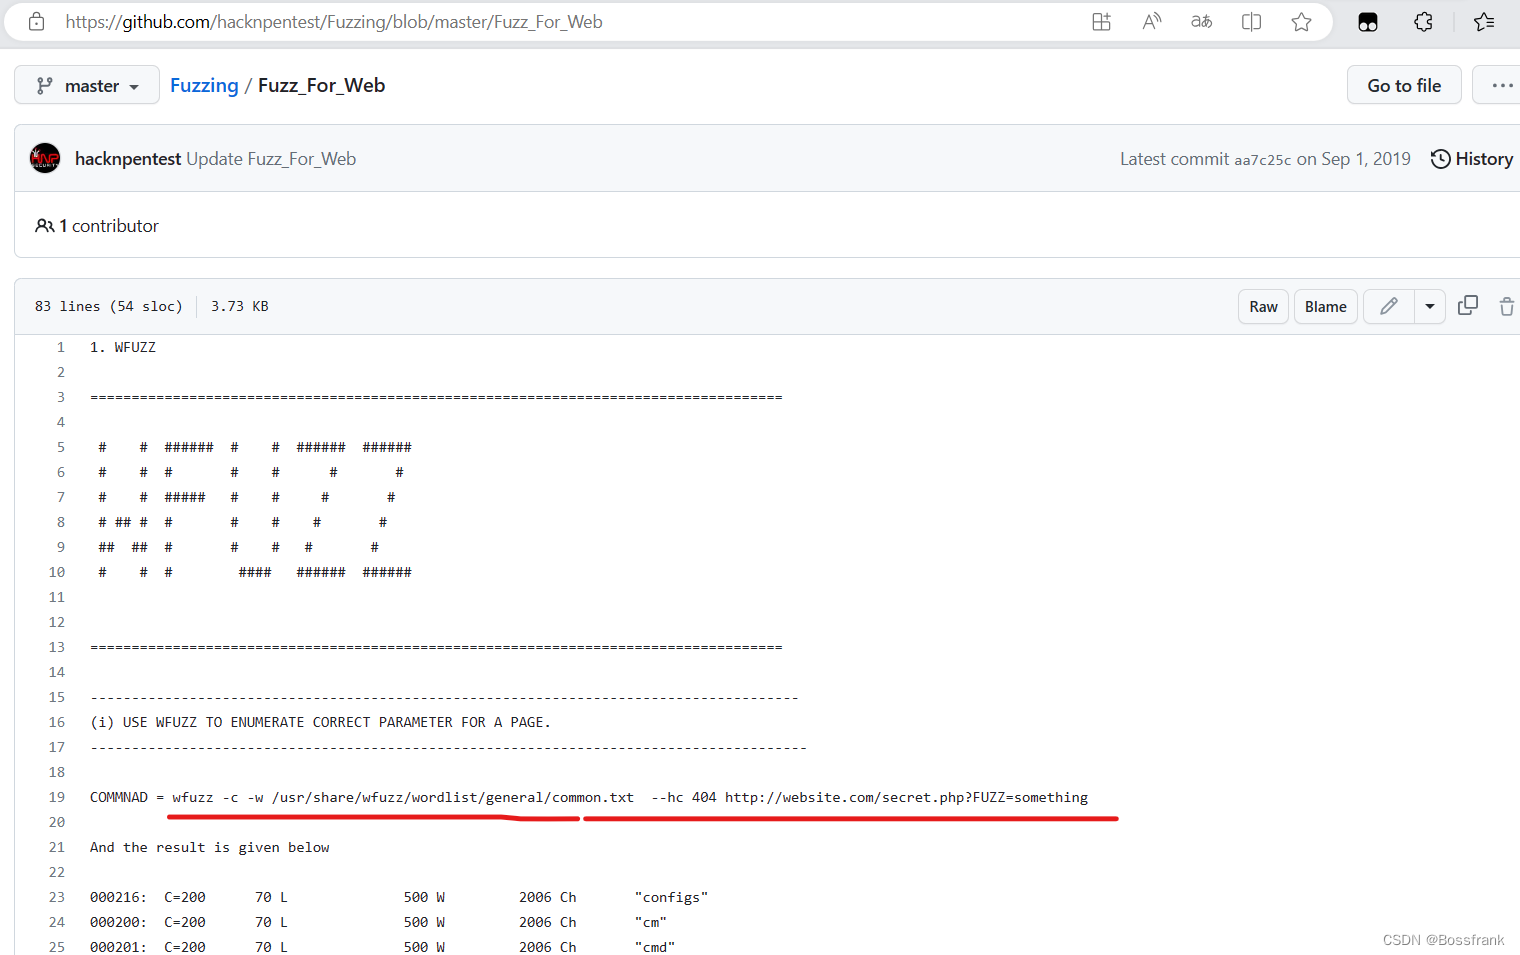This screenshot has height=955, width=1520.
Task: Click the "configs" result entry
Action: coord(671,897)
